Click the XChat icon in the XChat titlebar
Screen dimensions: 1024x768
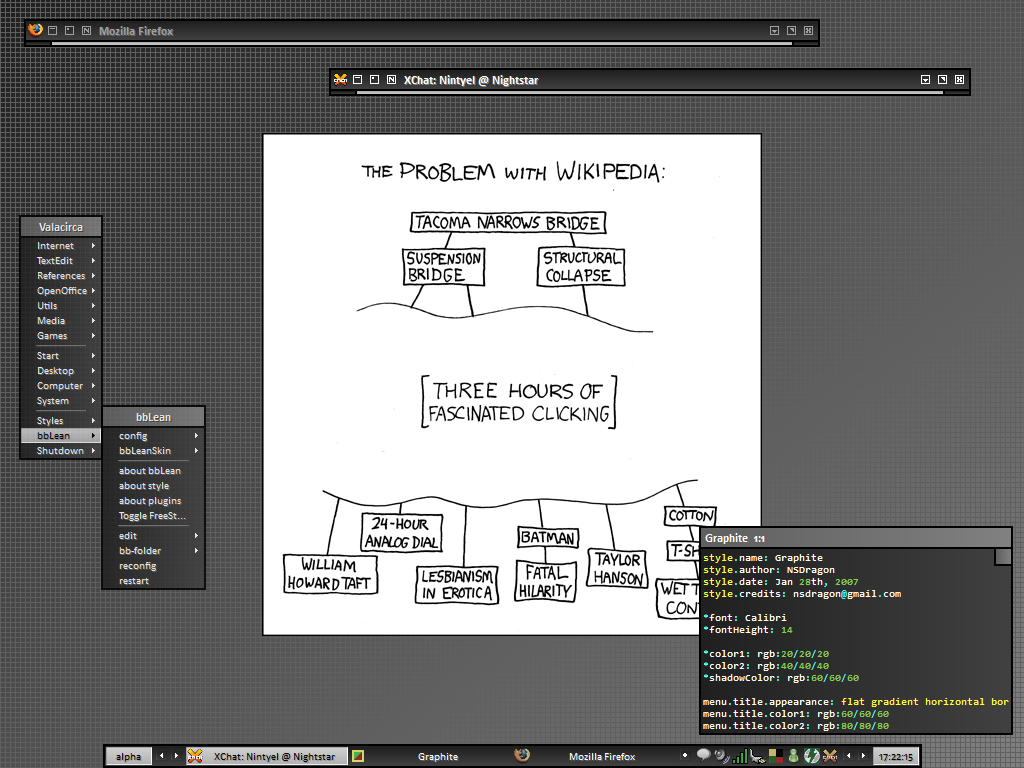pyautogui.click(x=340, y=80)
